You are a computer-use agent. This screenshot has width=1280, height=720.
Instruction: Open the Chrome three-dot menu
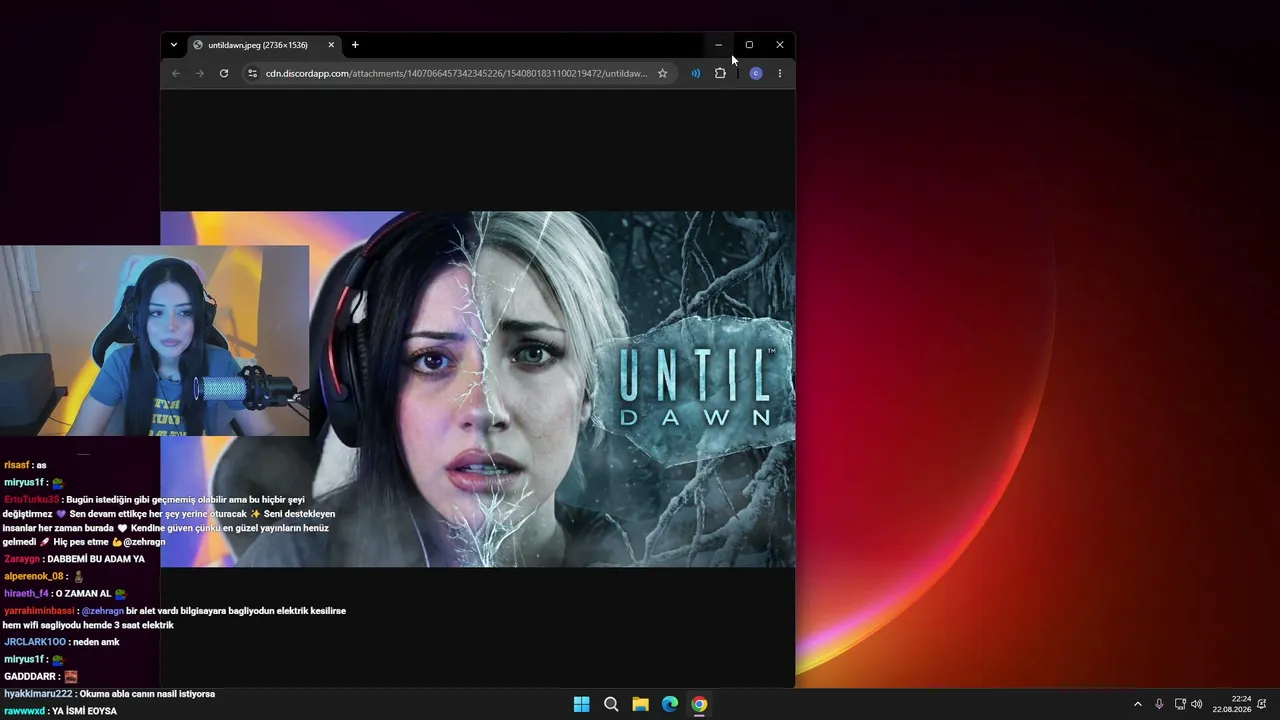[x=780, y=73]
